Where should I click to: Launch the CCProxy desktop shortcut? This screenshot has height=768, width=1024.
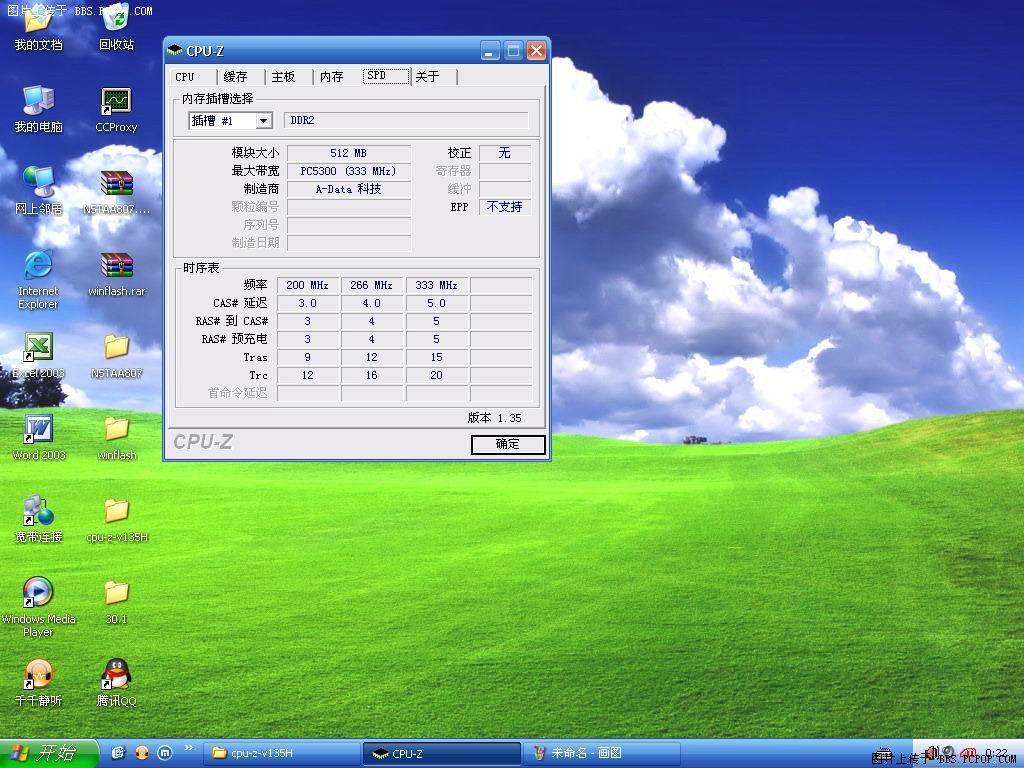[116, 108]
